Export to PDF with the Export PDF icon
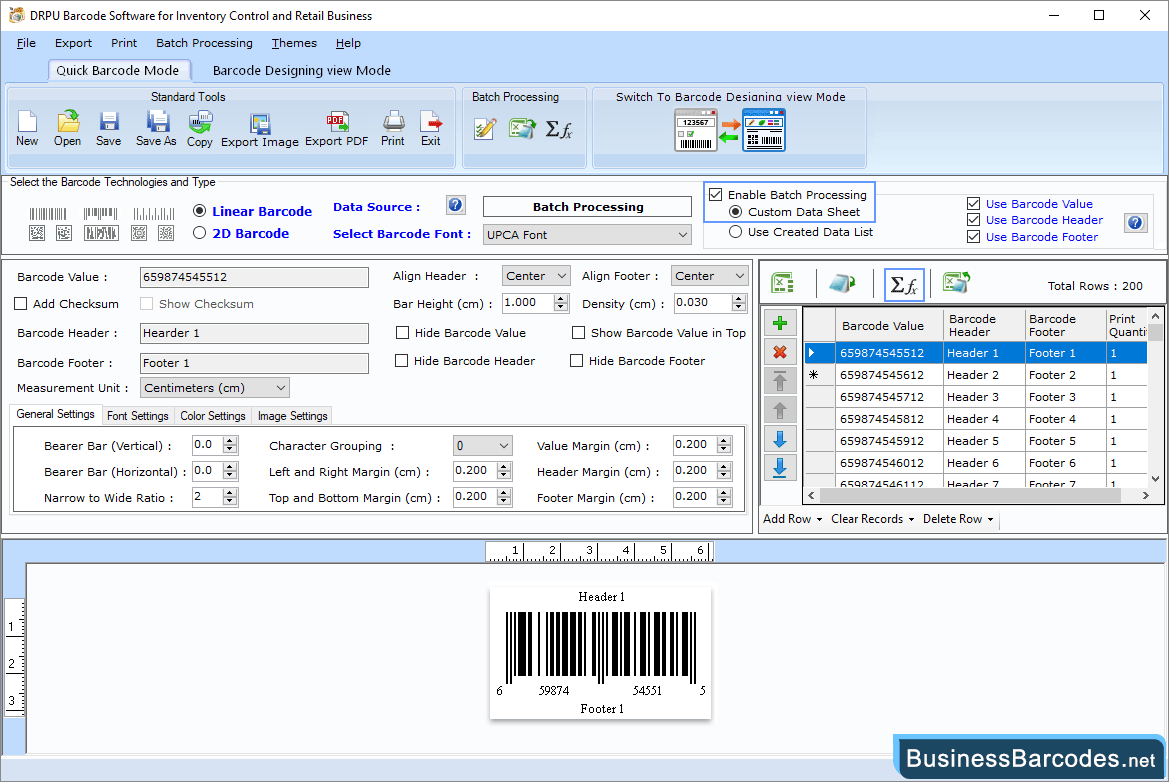The width and height of the screenshot is (1169, 782). pos(336,128)
